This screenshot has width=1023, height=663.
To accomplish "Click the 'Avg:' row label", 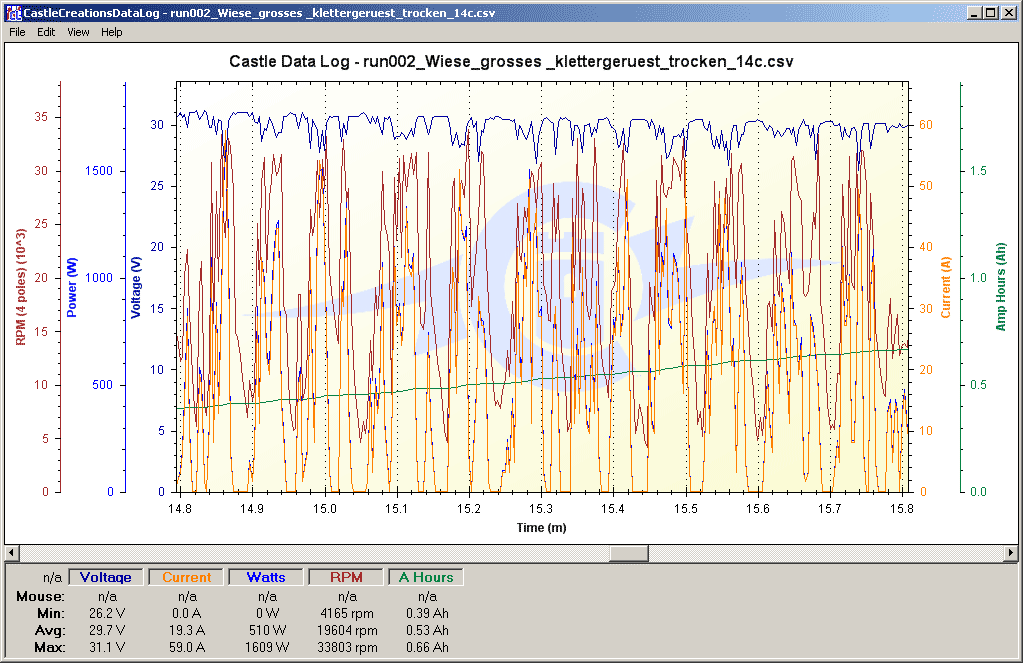I will point(50,630).
